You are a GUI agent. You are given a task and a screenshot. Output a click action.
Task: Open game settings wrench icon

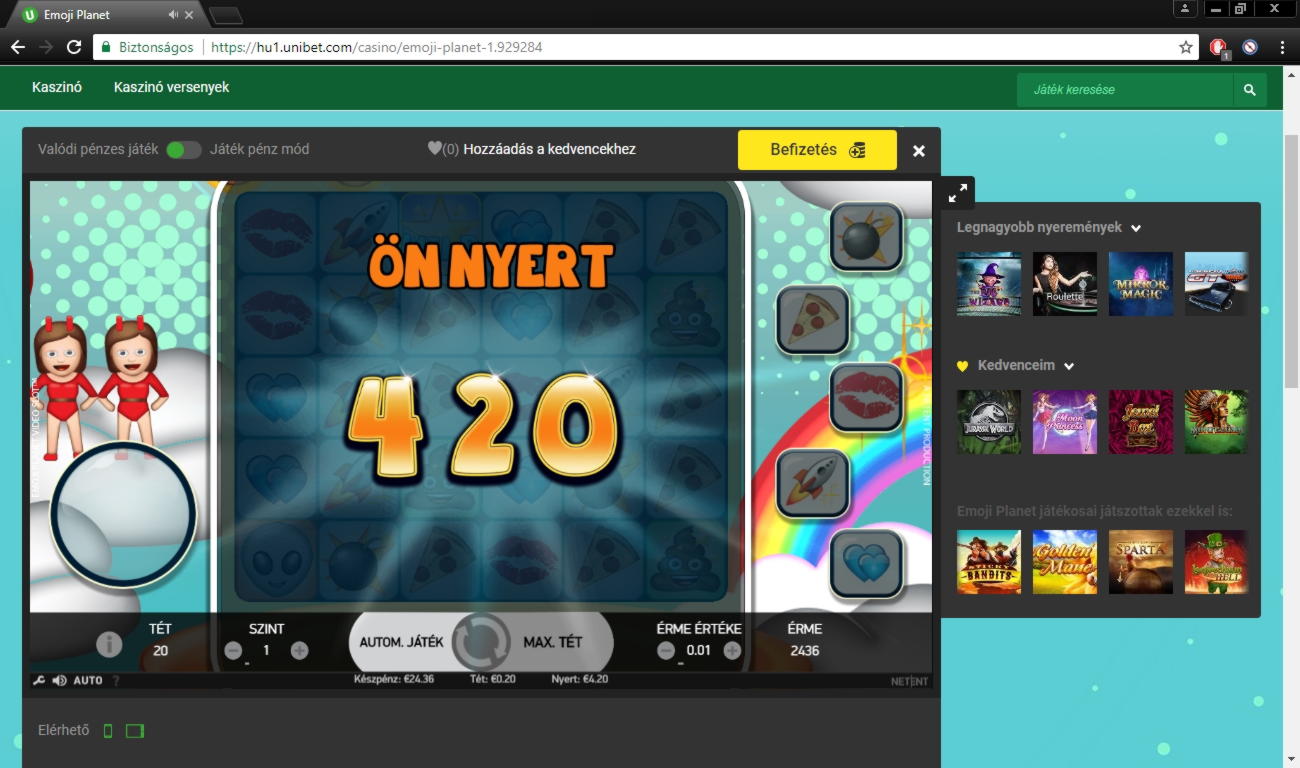pos(39,681)
